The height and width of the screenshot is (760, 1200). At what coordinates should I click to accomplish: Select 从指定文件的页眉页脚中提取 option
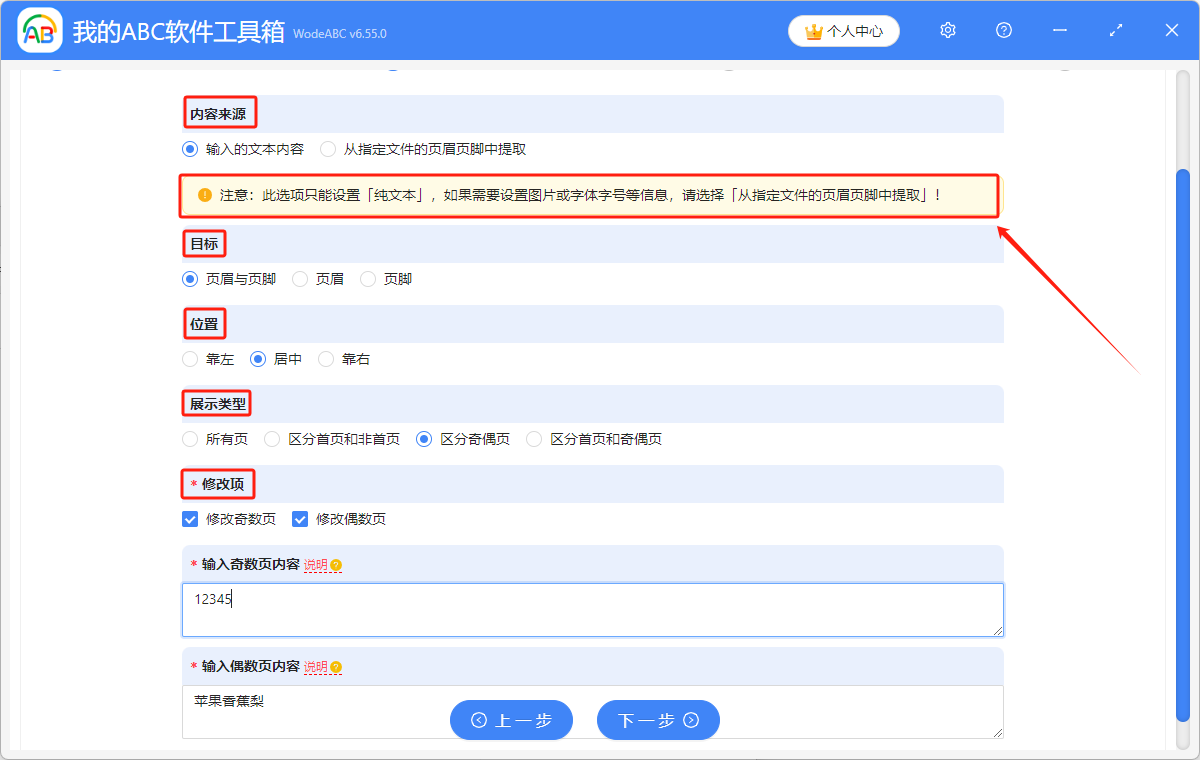[328, 149]
